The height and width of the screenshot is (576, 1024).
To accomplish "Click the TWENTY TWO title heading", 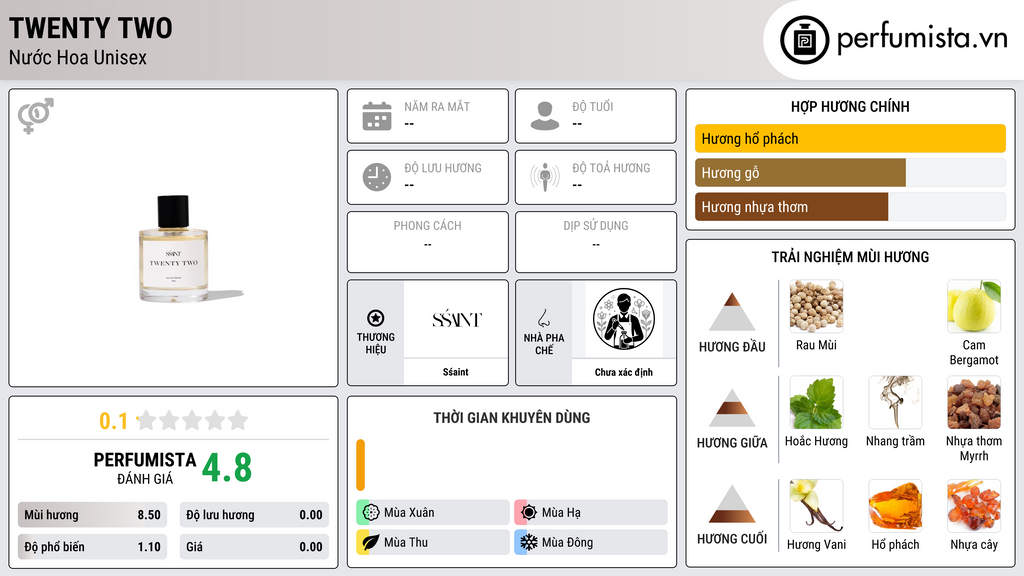I will pos(91,28).
